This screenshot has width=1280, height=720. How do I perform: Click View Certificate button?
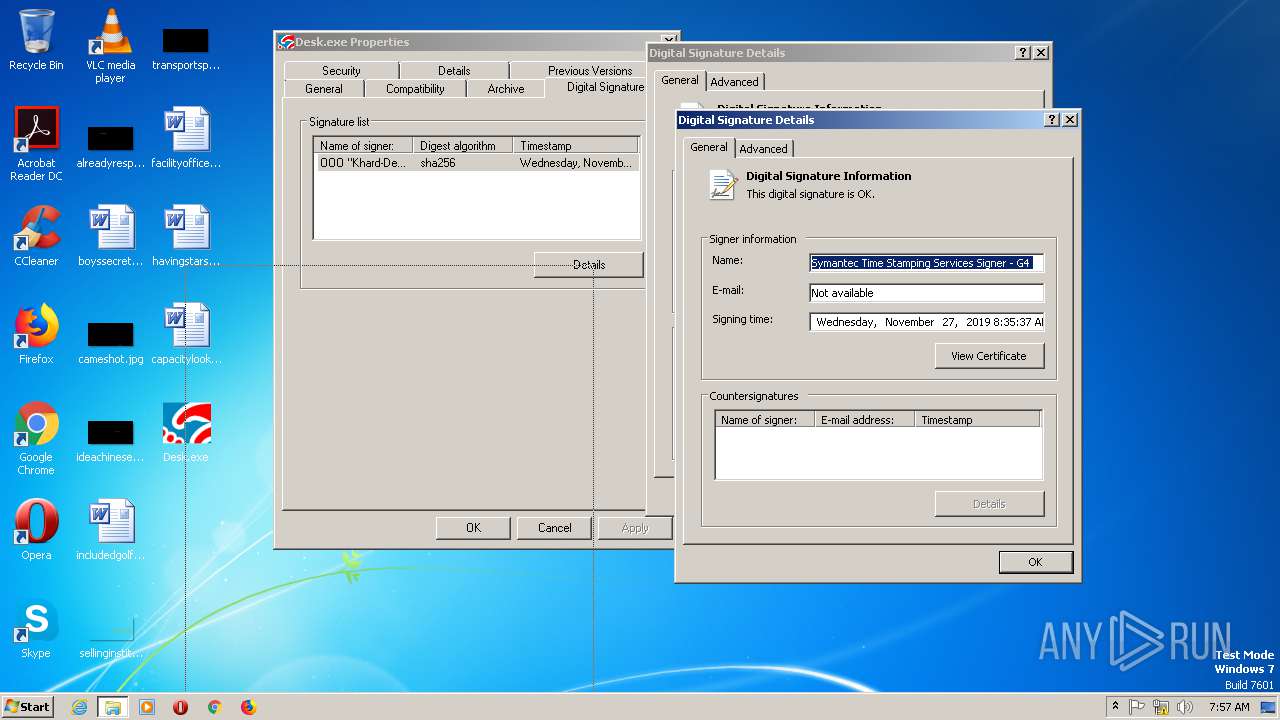coord(989,356)
